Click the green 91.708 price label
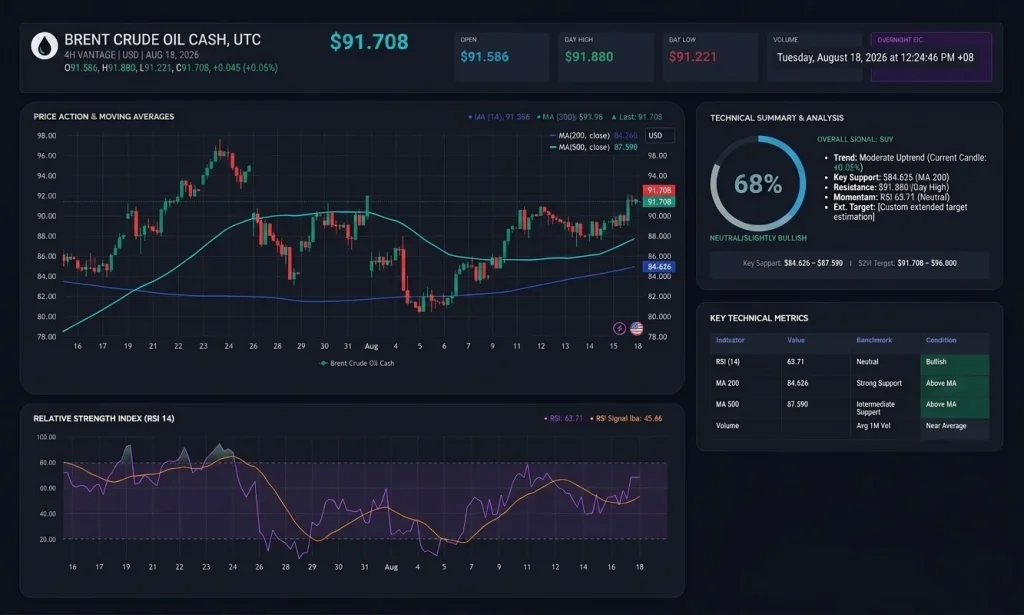The width and height of the screenshot is (1024, 615). point(659,202)
